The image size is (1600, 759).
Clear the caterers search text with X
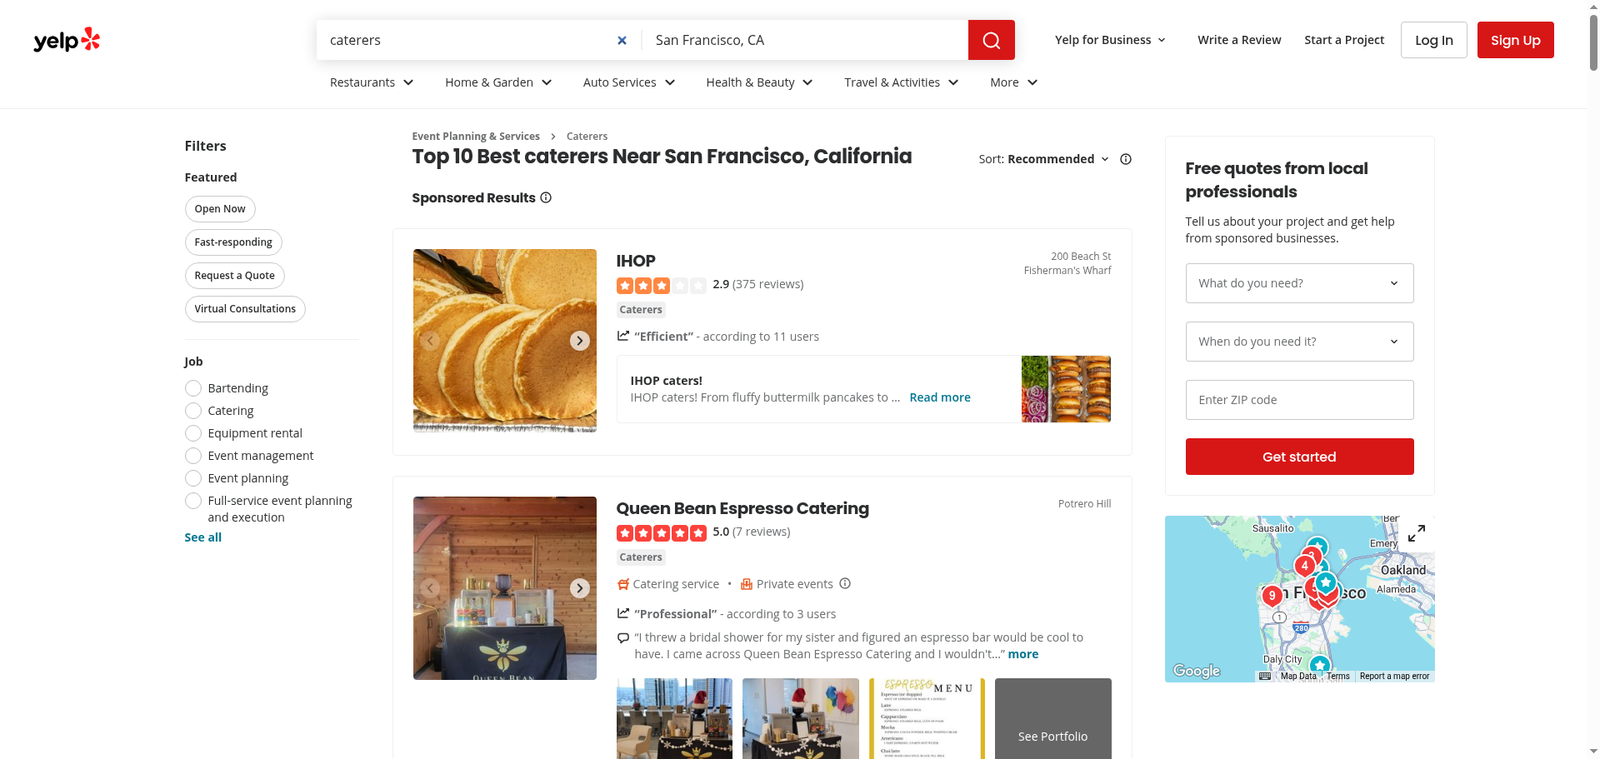tap(622, 40)
